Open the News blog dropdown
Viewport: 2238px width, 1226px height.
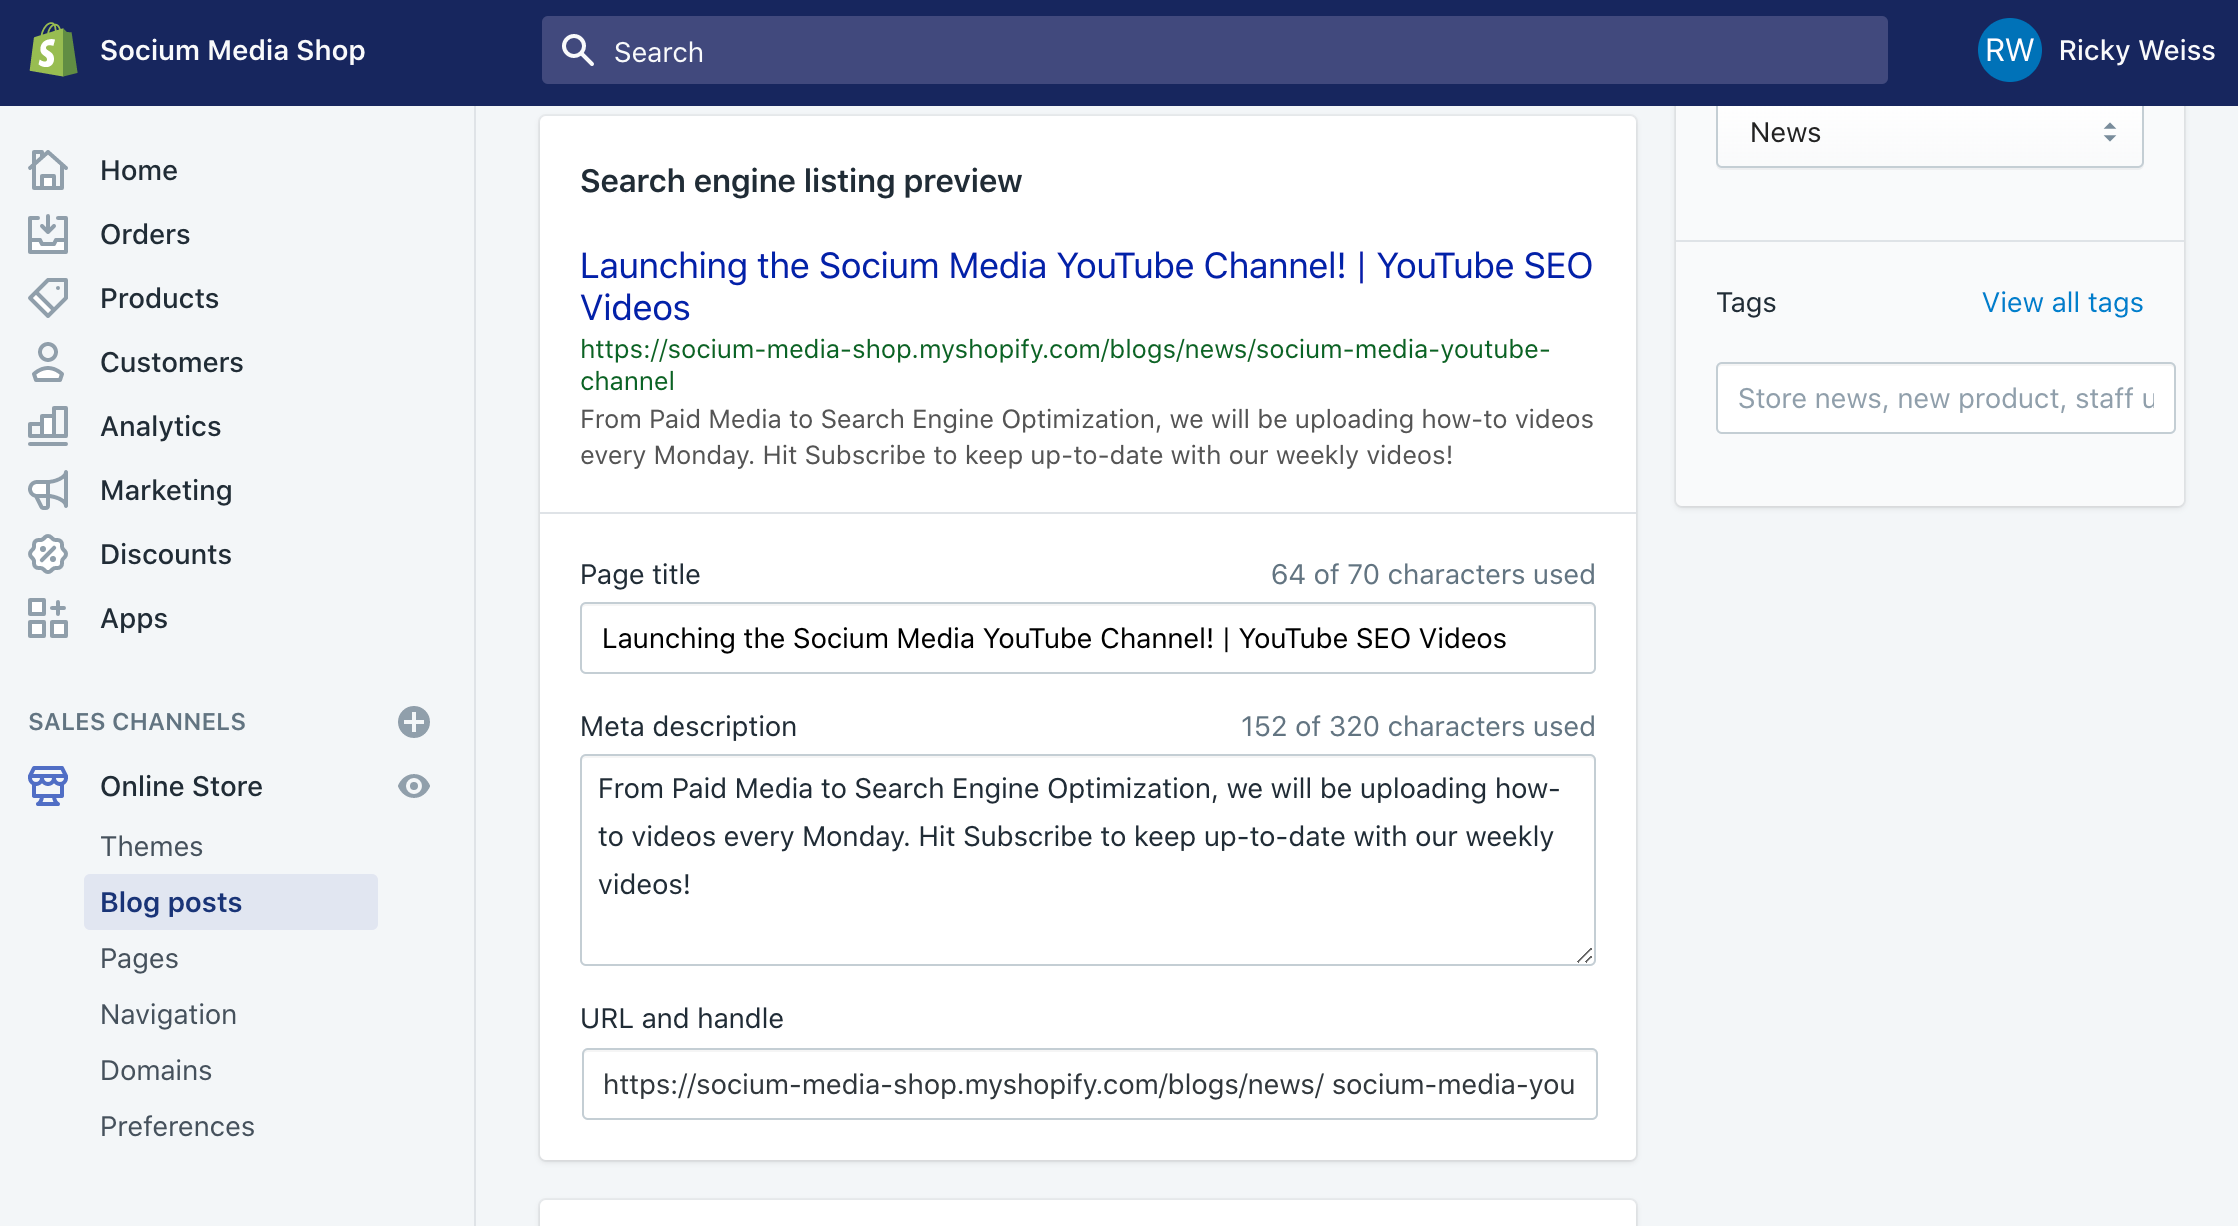click(1929, 133)
